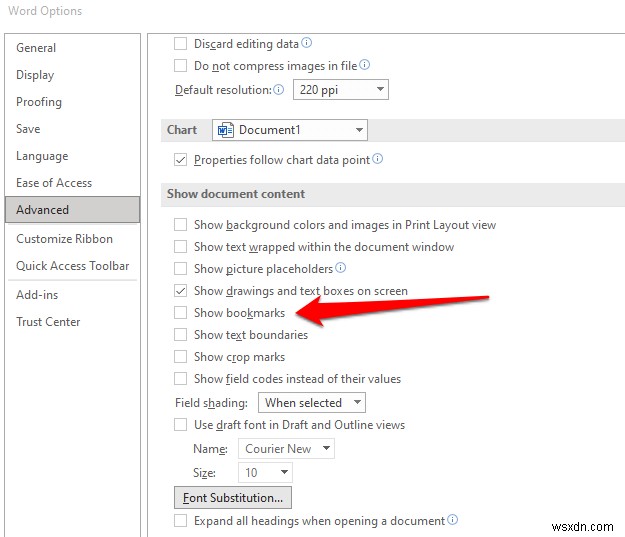
Task: Open Trust Center settings
Action: 73,322
